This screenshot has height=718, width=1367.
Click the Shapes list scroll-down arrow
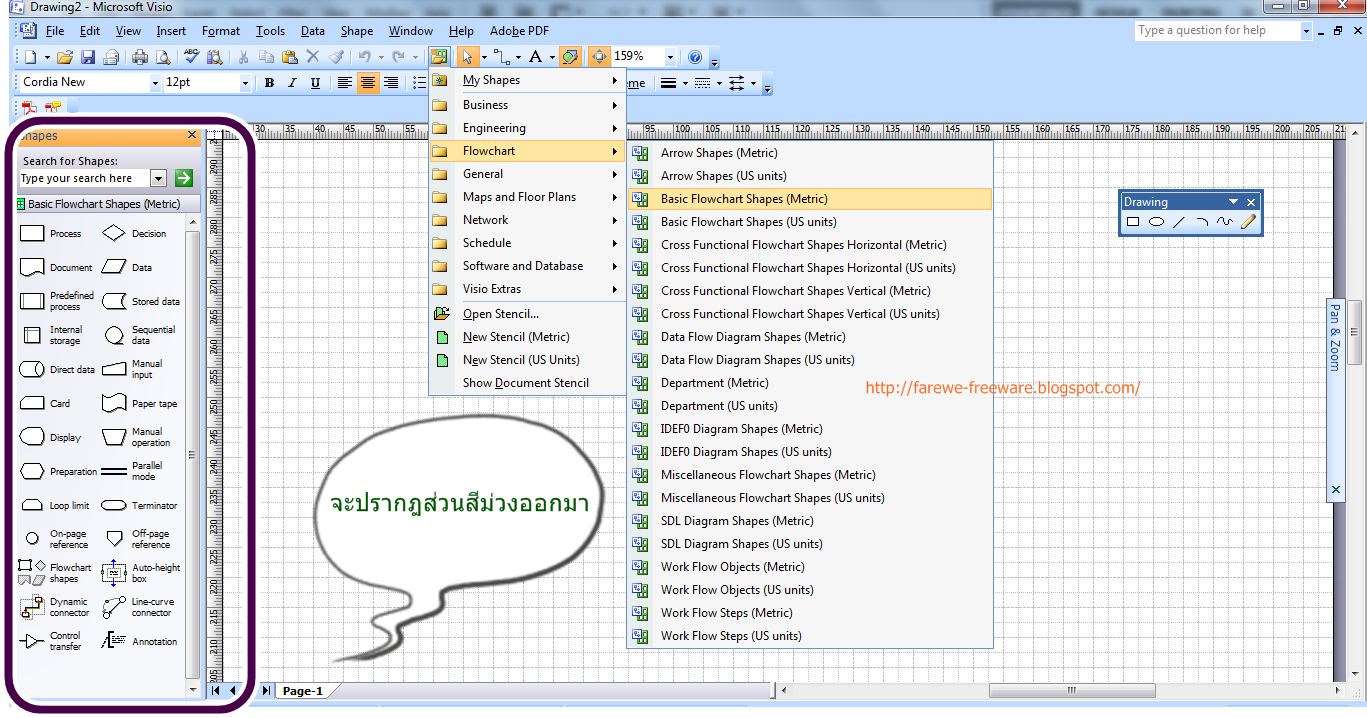[193, 690]
